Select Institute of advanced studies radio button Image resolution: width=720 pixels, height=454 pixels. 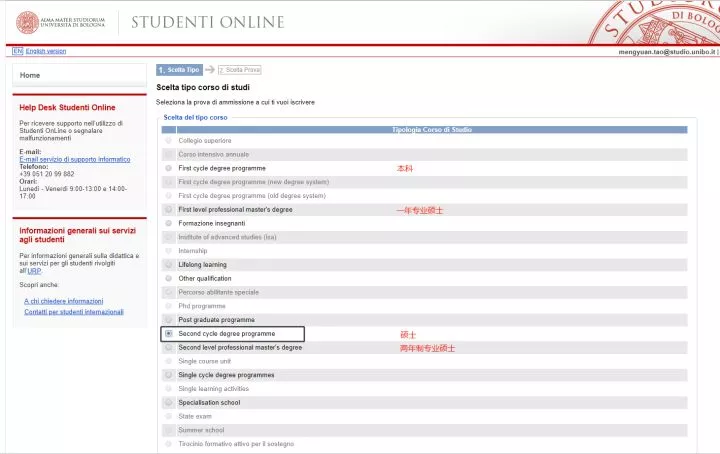[x=169, y=237]
